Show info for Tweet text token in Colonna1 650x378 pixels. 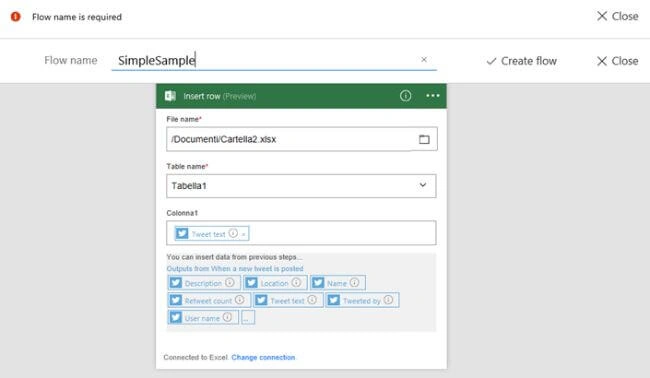click(x=233, y=233)
